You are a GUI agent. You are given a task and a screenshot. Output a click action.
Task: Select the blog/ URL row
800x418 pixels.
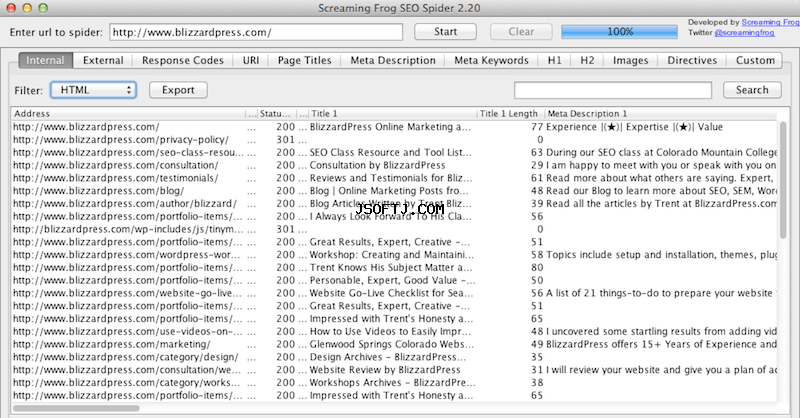[x=394, y=191]
